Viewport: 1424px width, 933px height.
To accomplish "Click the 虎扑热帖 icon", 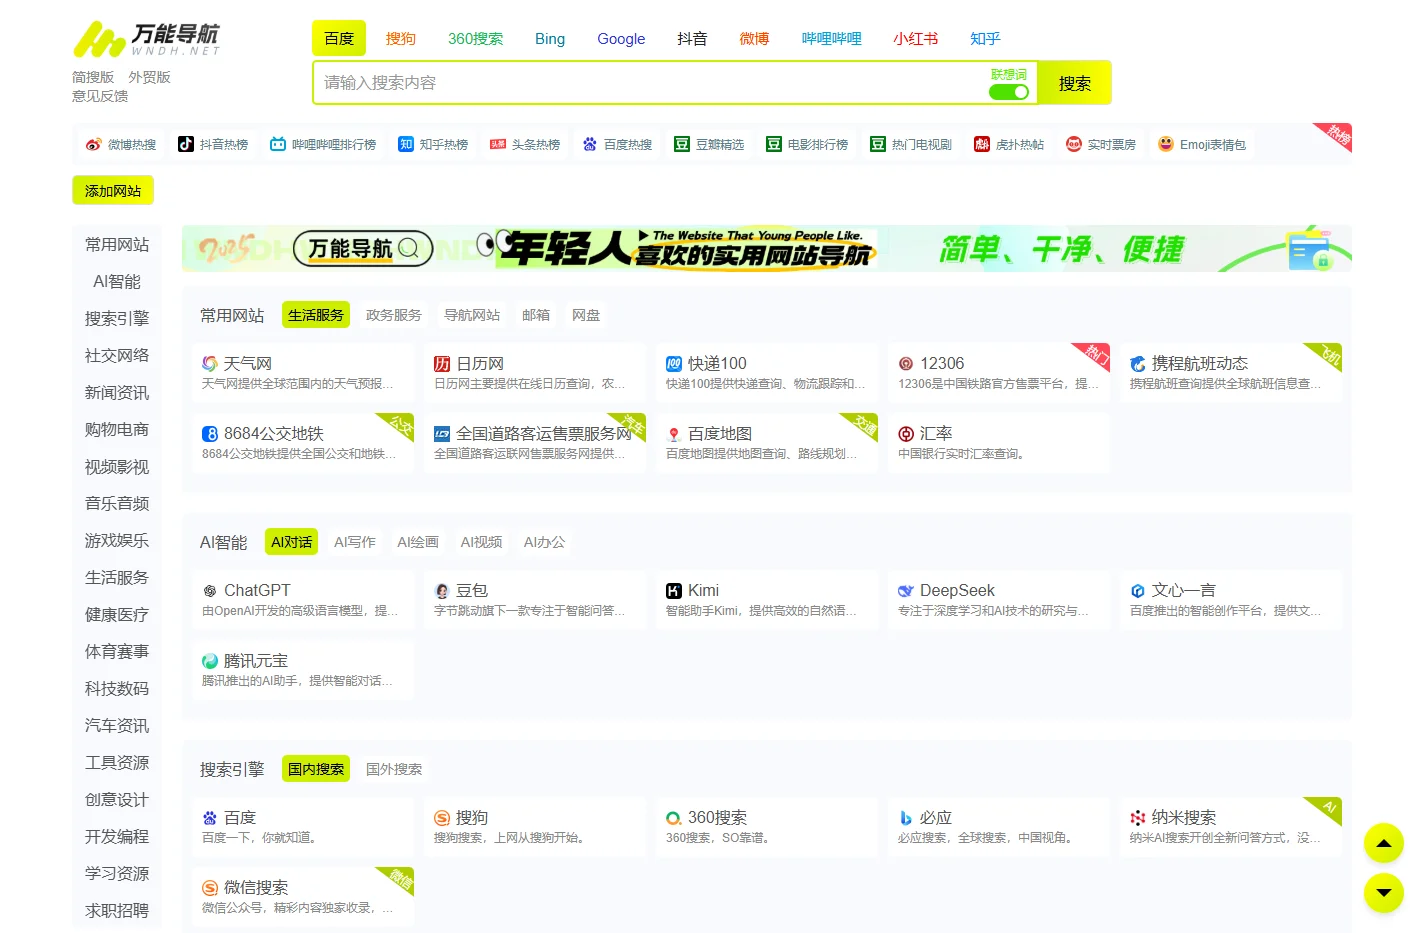I will point(982,144).
